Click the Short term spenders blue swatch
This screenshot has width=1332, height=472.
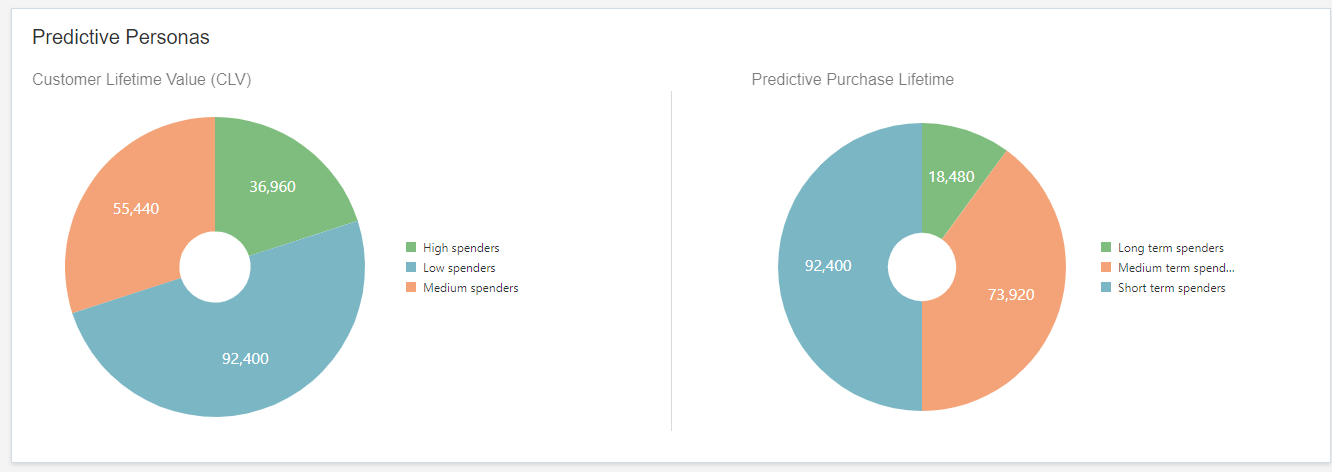(x=1106, y=288)
